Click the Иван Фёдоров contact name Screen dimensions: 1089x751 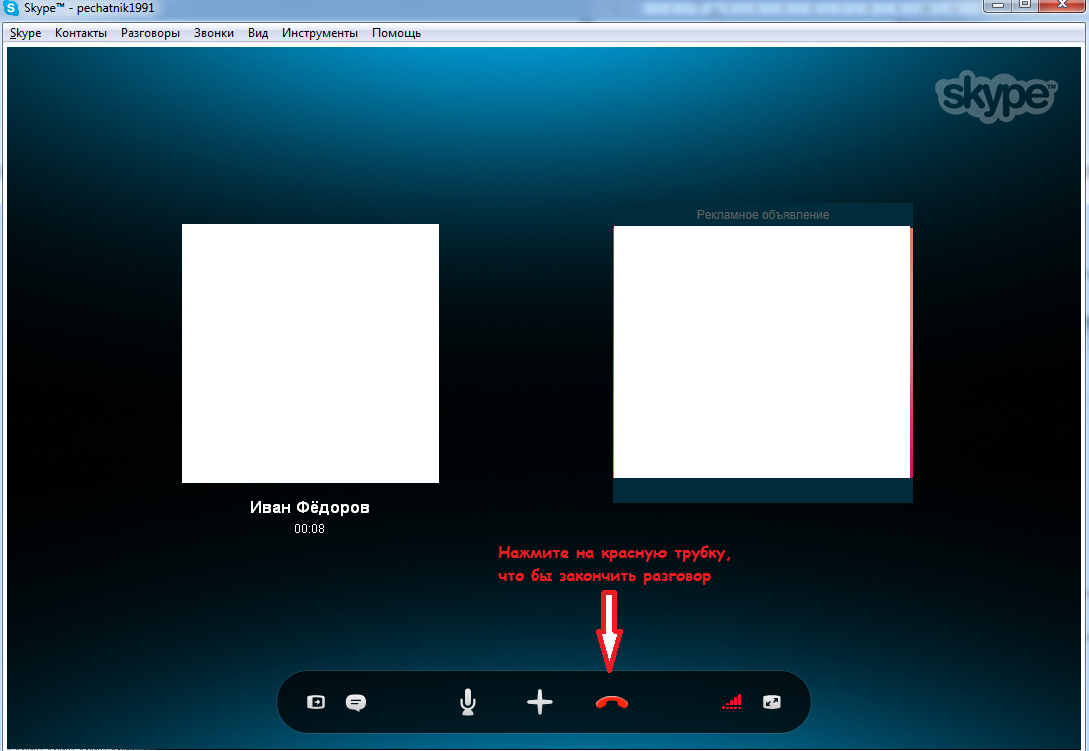310,508
